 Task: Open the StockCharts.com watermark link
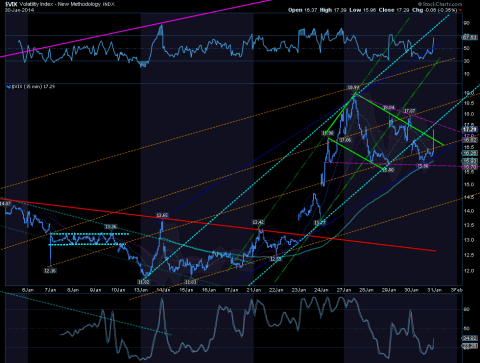(440, 4)
